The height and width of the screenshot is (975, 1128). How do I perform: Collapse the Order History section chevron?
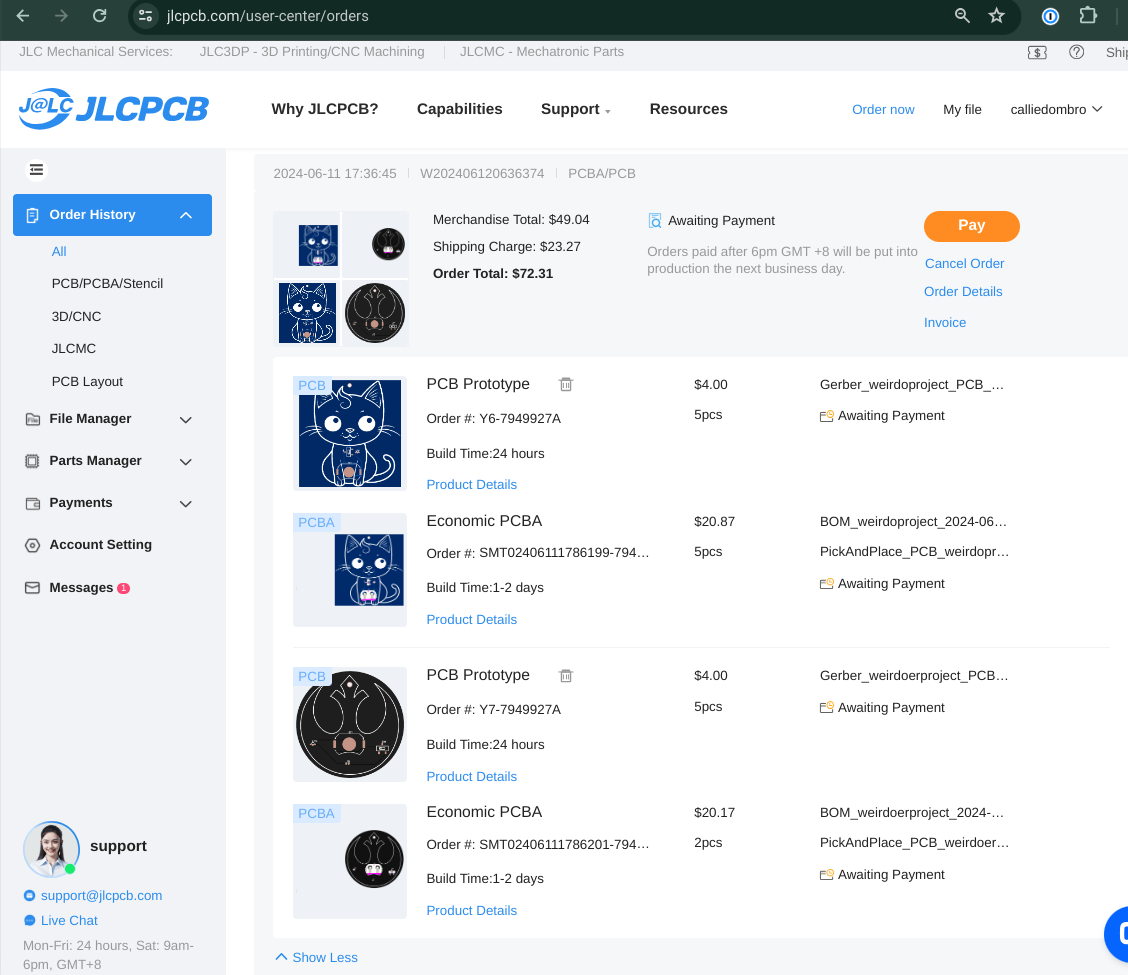(186, 215)
